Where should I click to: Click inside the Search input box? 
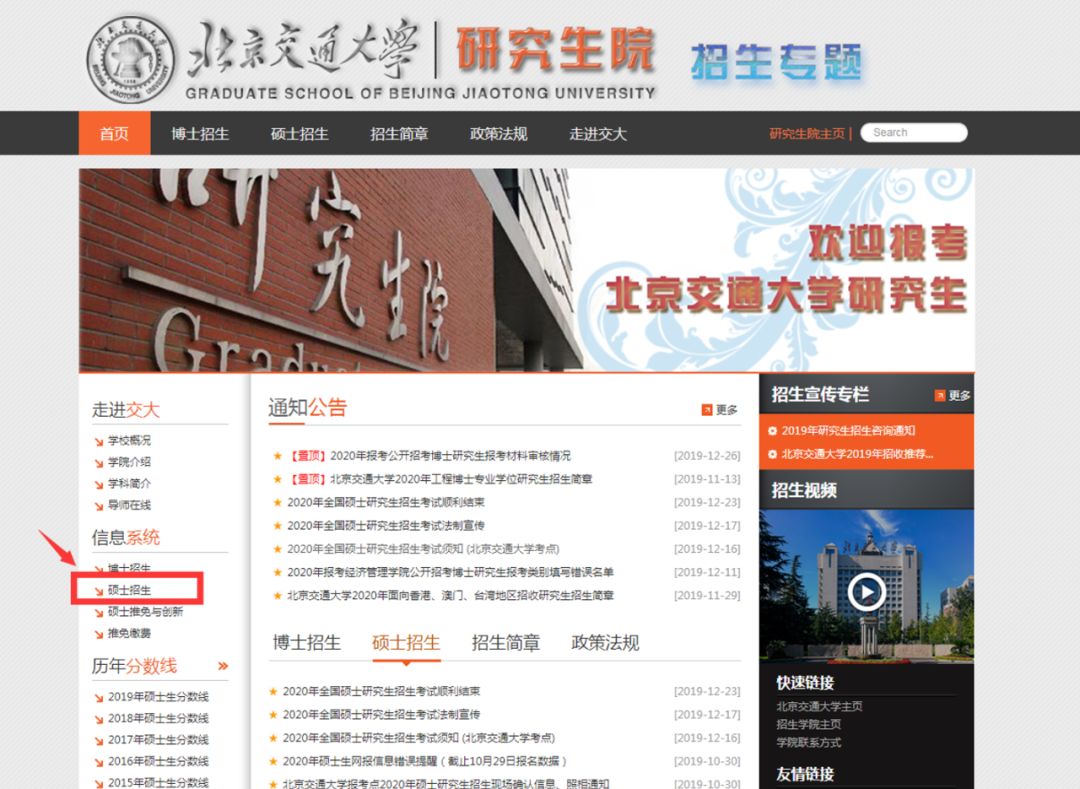(914, 131)
